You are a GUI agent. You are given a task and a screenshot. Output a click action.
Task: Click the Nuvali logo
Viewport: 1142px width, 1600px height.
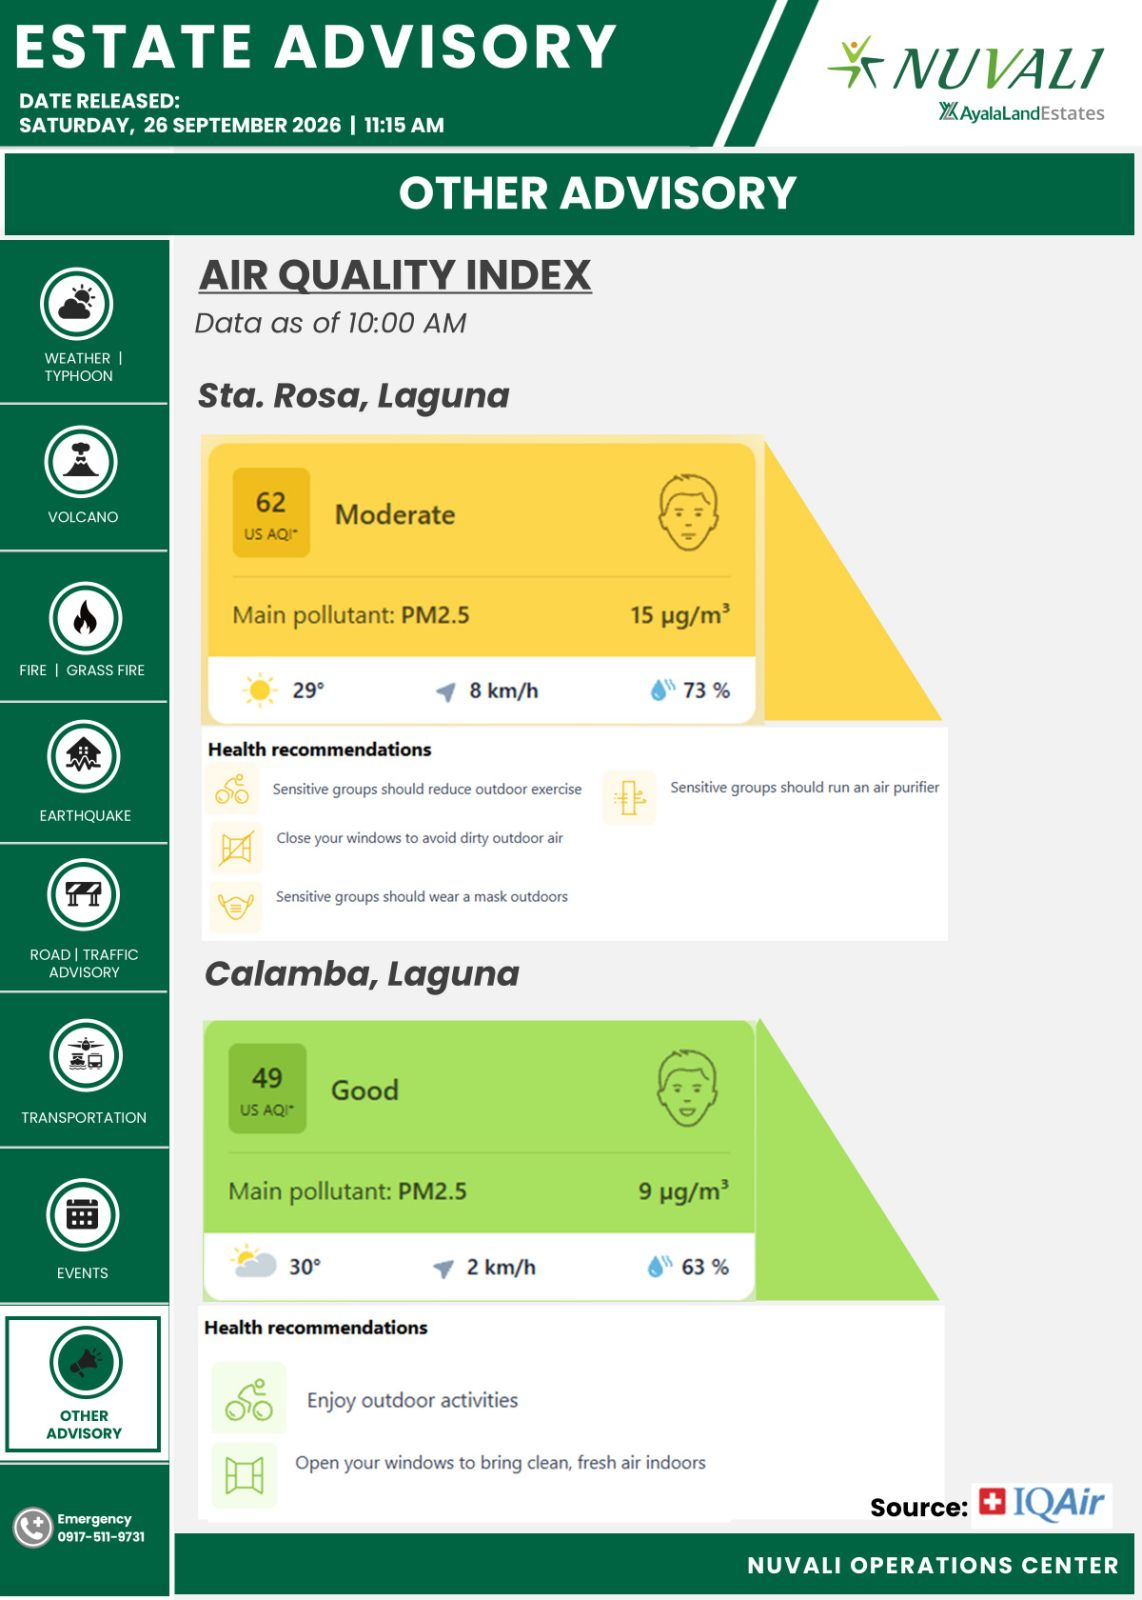click(x=967, y=67)
